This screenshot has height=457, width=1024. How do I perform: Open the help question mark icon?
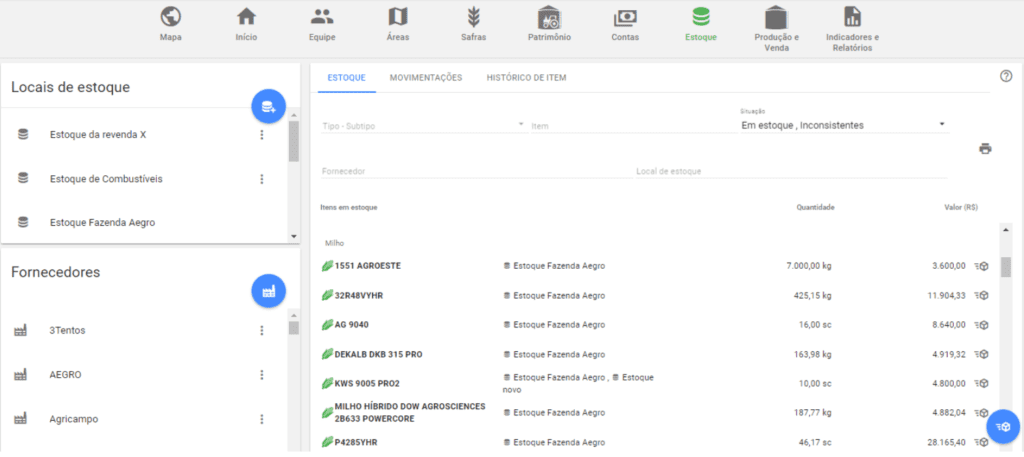(1006, 76)
